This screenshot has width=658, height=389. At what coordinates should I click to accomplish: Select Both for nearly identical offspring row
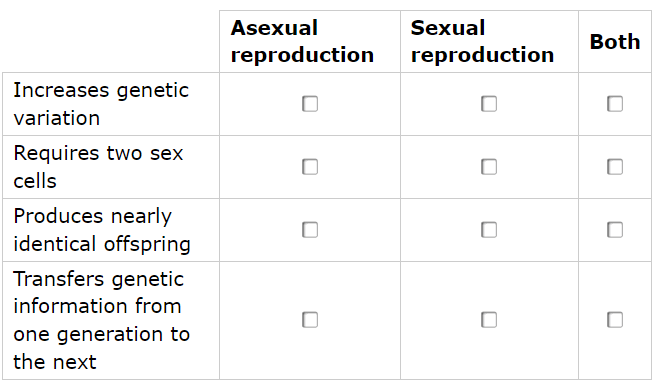point(615,230)
